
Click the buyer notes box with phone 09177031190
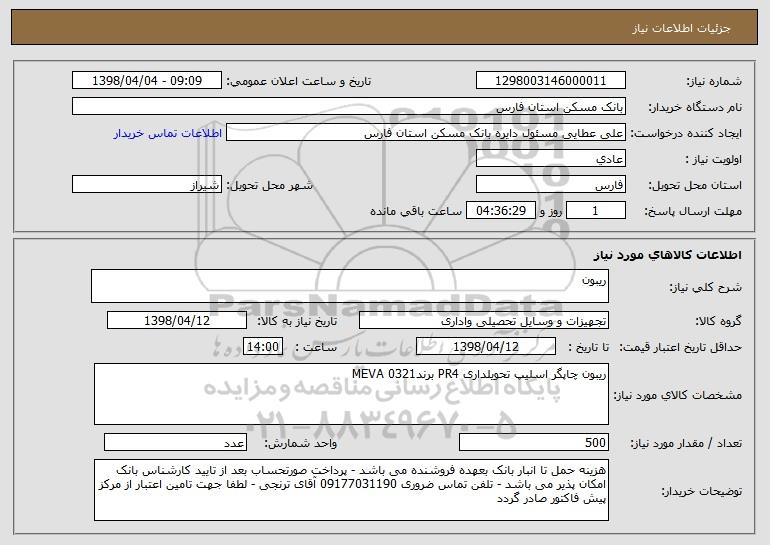[351, 490]
